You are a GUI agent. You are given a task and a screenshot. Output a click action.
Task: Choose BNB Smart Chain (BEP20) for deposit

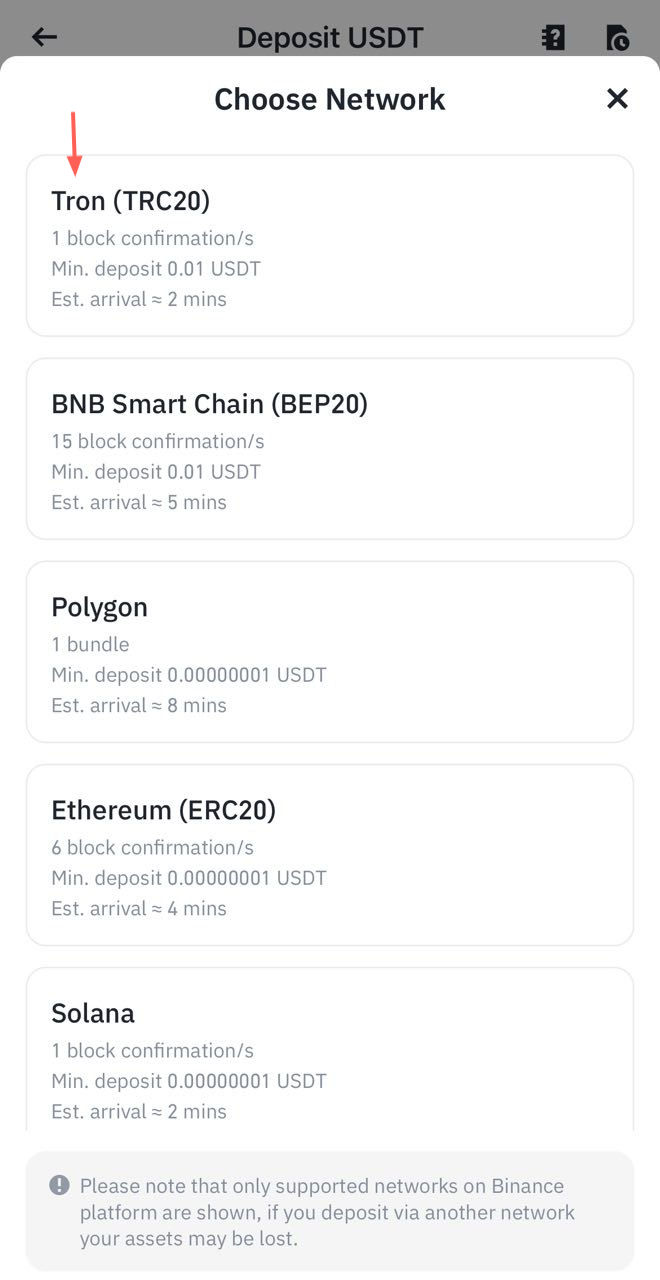(330, 448)
